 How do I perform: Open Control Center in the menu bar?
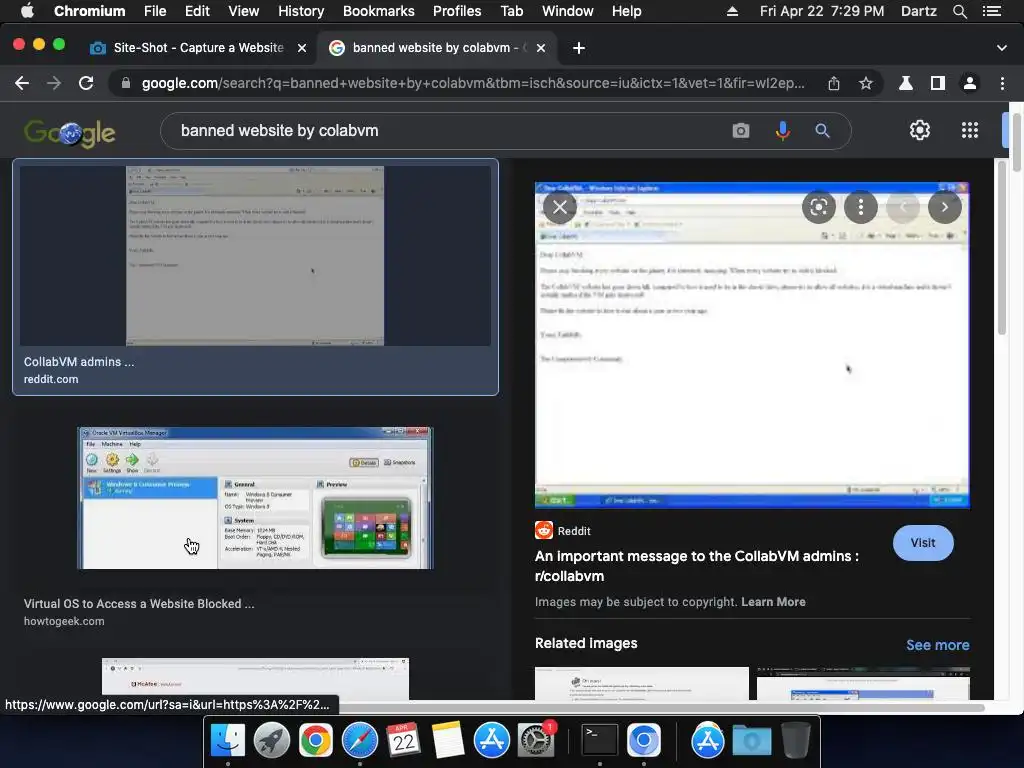(992, 11)
